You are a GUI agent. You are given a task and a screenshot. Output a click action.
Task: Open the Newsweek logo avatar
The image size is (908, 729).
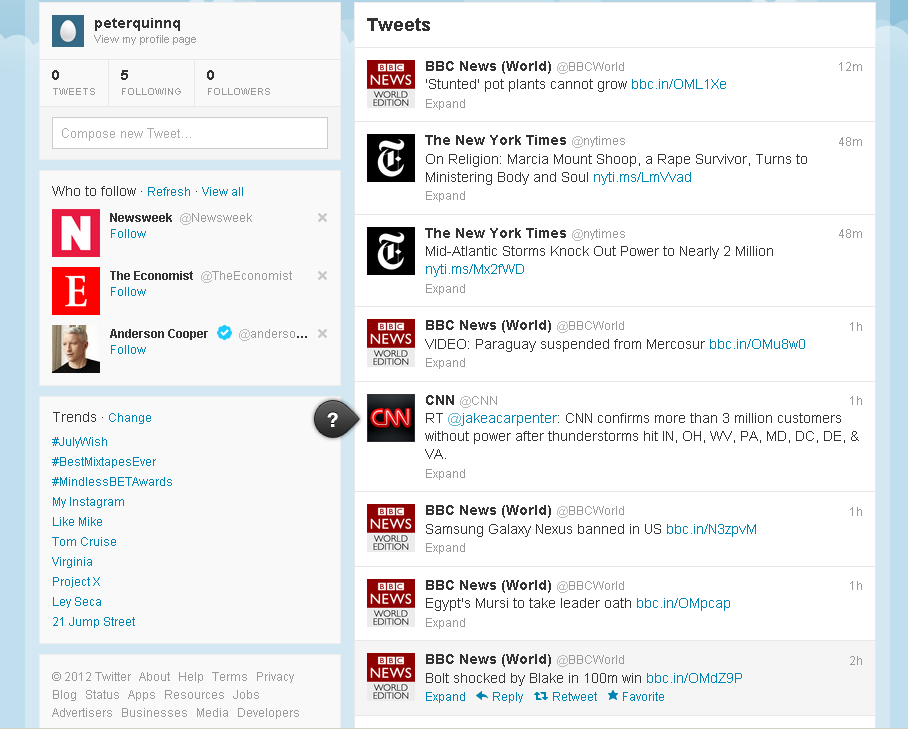coord(76,233)
